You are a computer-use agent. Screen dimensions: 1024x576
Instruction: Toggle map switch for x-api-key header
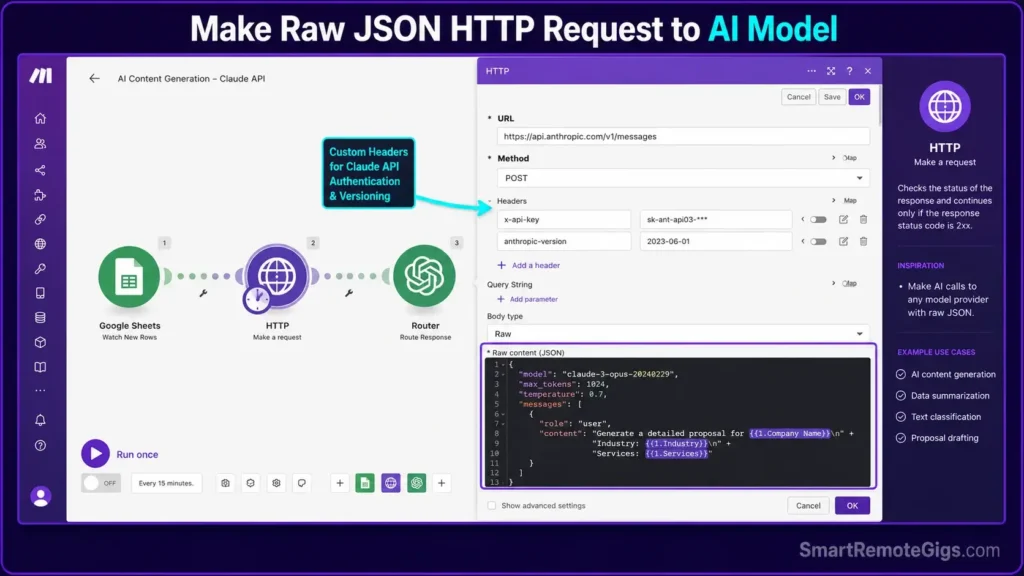[818, 220]
